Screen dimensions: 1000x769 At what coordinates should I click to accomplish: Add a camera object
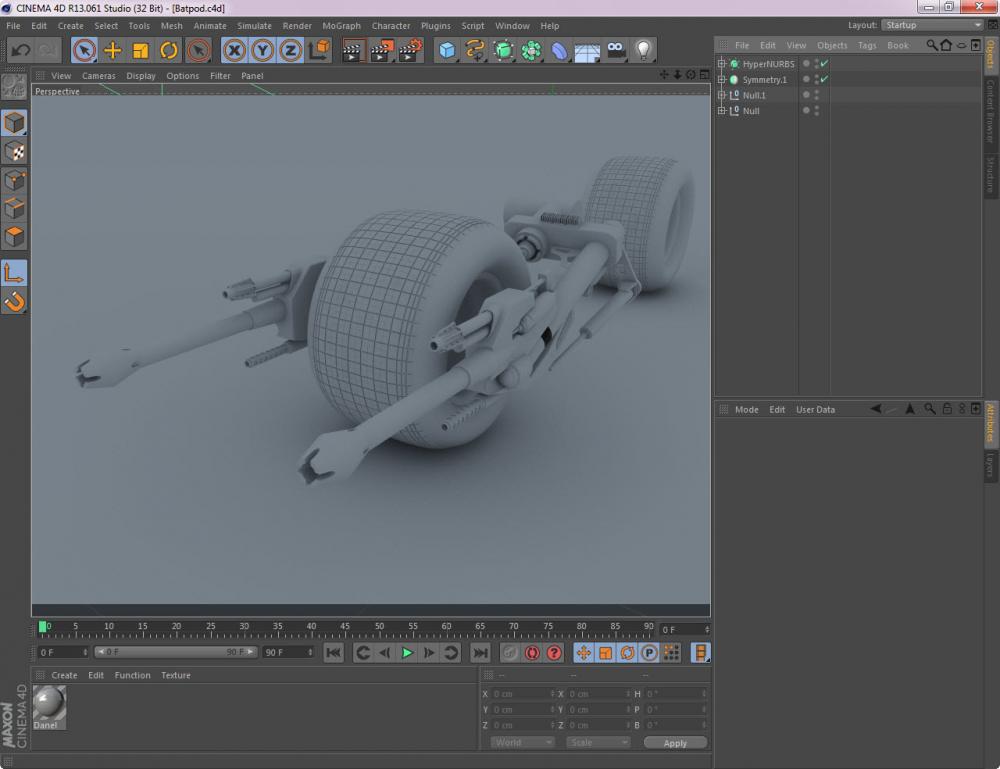616,50
